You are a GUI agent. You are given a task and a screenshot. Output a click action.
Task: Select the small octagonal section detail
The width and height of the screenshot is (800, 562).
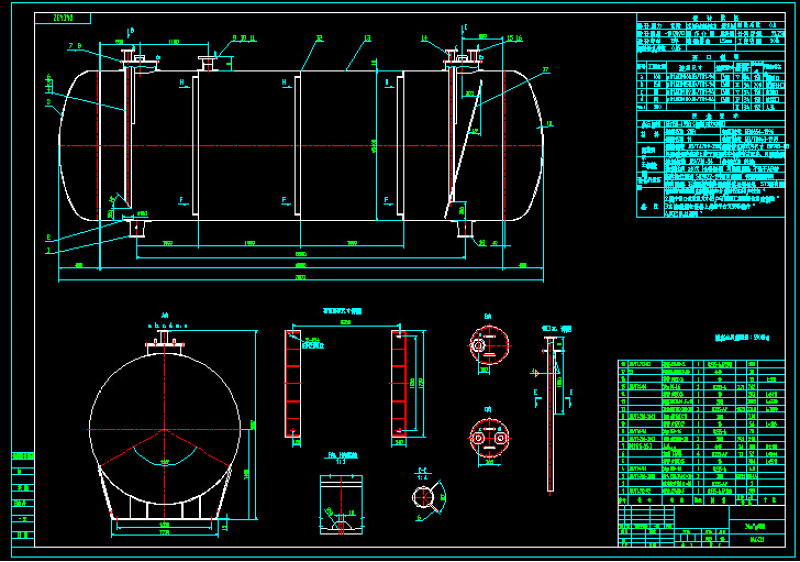click(x=423, y=496)
